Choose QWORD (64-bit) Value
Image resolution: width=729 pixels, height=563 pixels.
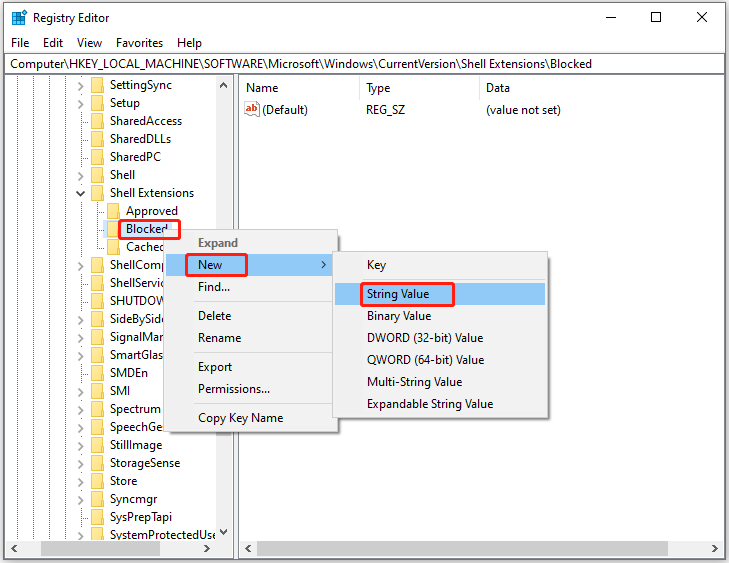click(x=440, y=360)
